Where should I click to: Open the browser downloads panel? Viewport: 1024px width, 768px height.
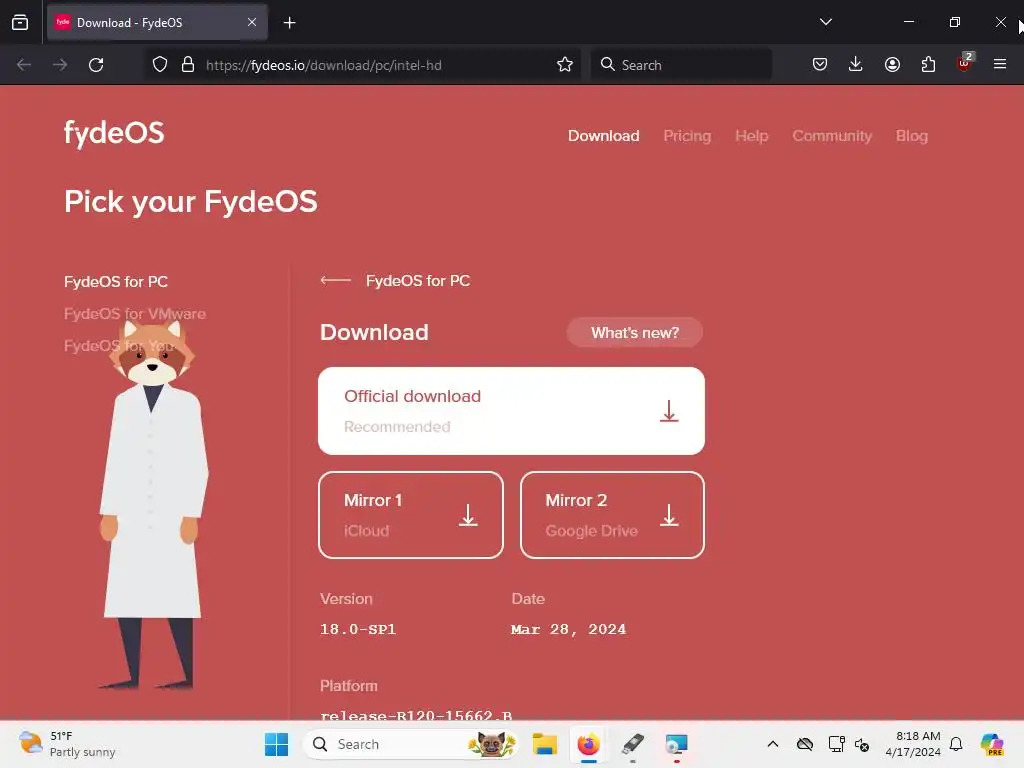[x=856, y=64]
